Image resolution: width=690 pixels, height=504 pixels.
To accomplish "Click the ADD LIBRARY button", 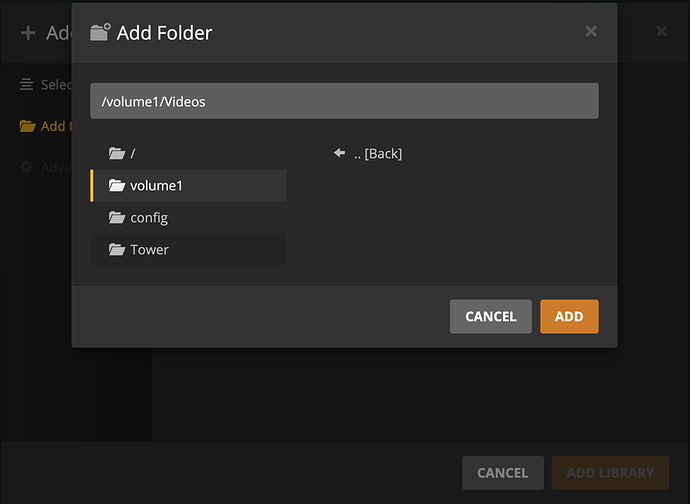I will pyautogui.click(x=610, y=472).
